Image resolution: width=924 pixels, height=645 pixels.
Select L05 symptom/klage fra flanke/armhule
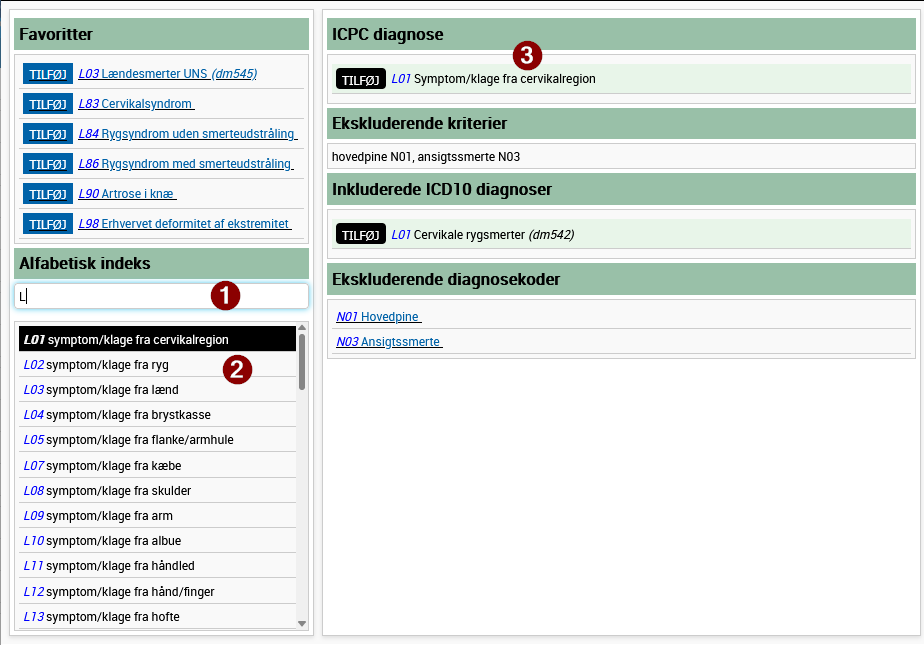[129, 440]
